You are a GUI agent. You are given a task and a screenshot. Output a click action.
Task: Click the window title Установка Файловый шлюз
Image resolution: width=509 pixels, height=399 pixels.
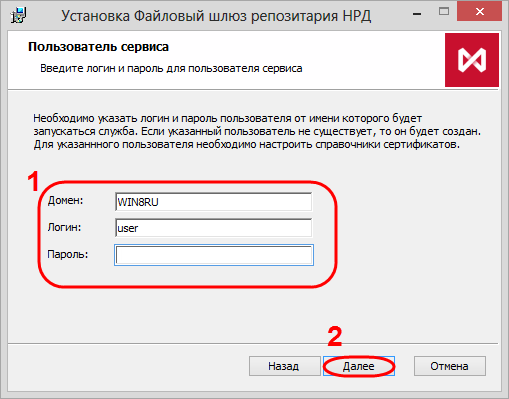pyautogui.click(x=216, y=16)
